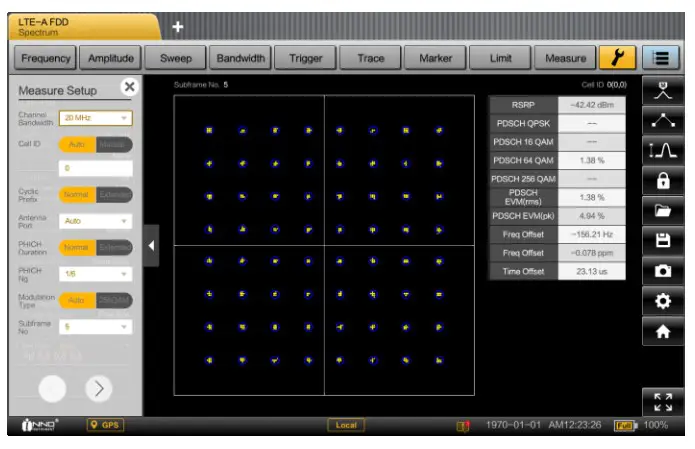Screen dimensions: 695x449
Task: Take a screenshot with camera icon
Action: pos(663,271)
